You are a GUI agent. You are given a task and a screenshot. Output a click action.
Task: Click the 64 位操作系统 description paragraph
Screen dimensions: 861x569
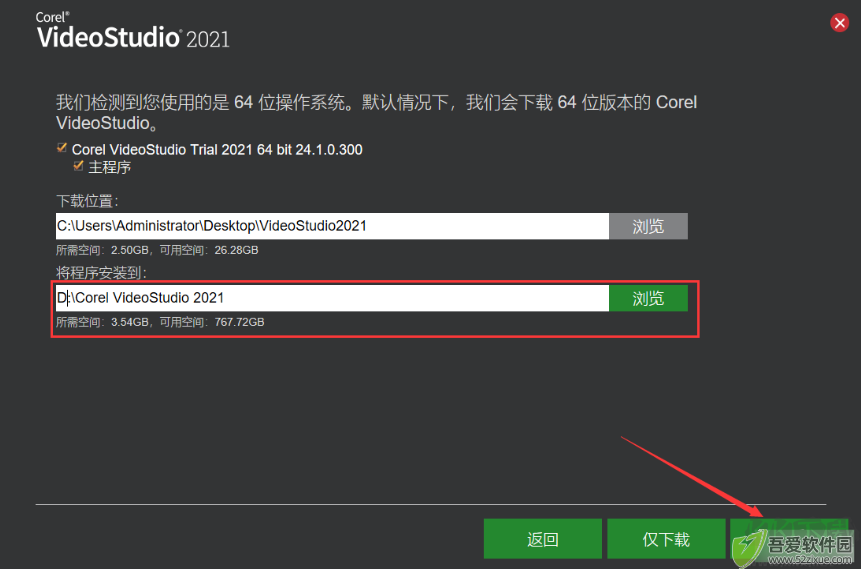377,113
